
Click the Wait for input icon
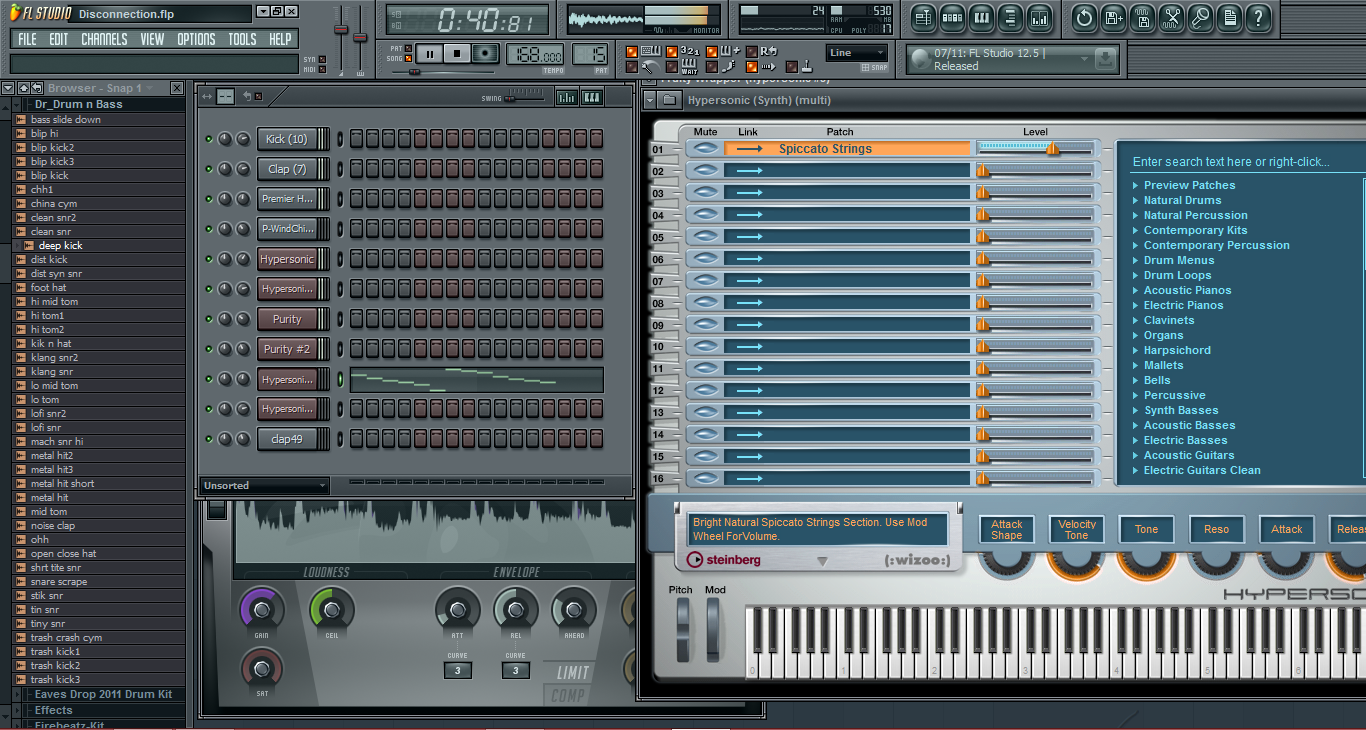click(x=690, y=67)
